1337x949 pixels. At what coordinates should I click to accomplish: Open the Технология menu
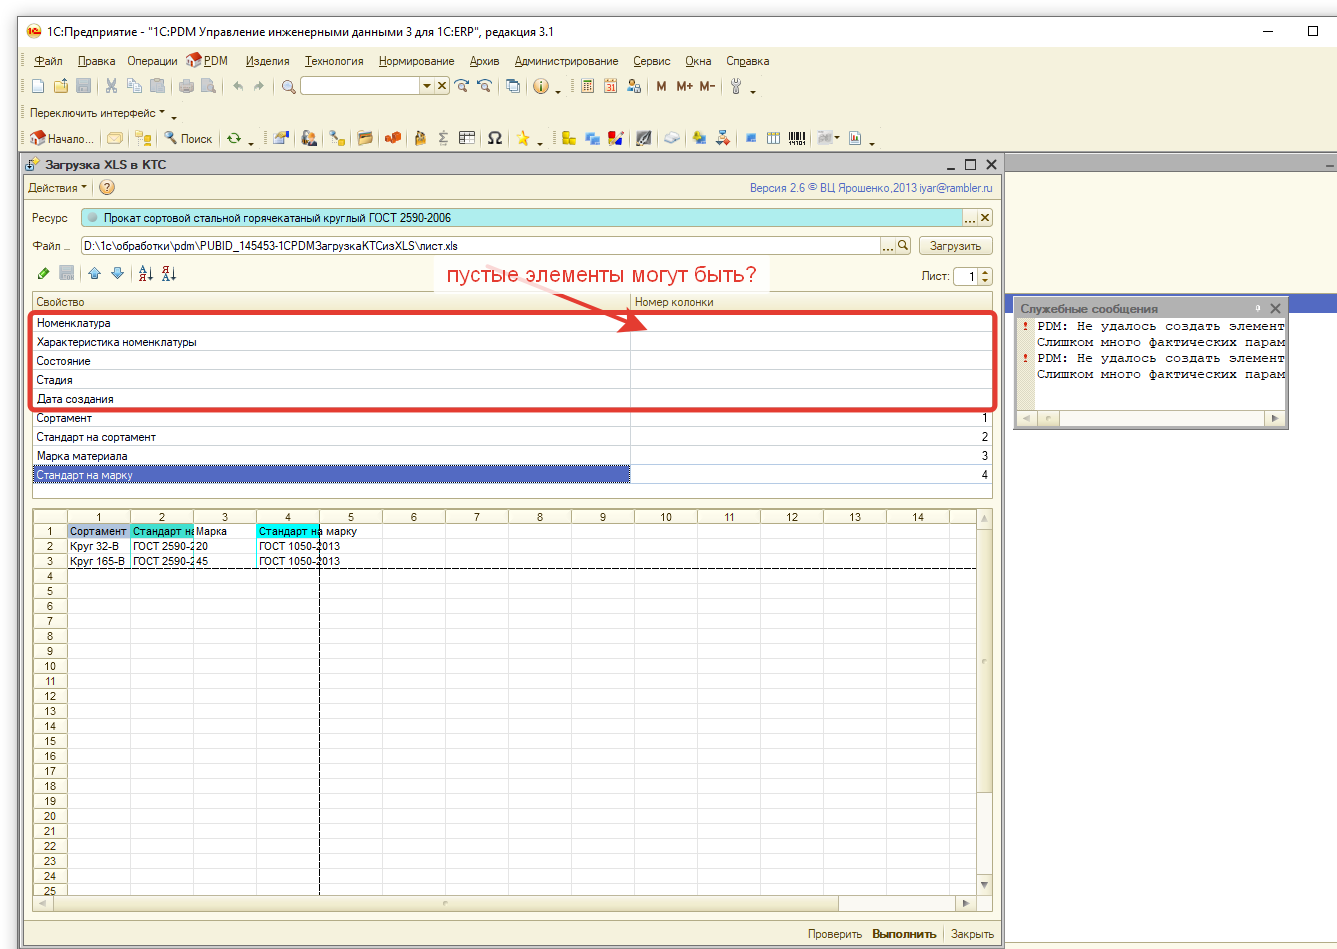tap(334, 61)
